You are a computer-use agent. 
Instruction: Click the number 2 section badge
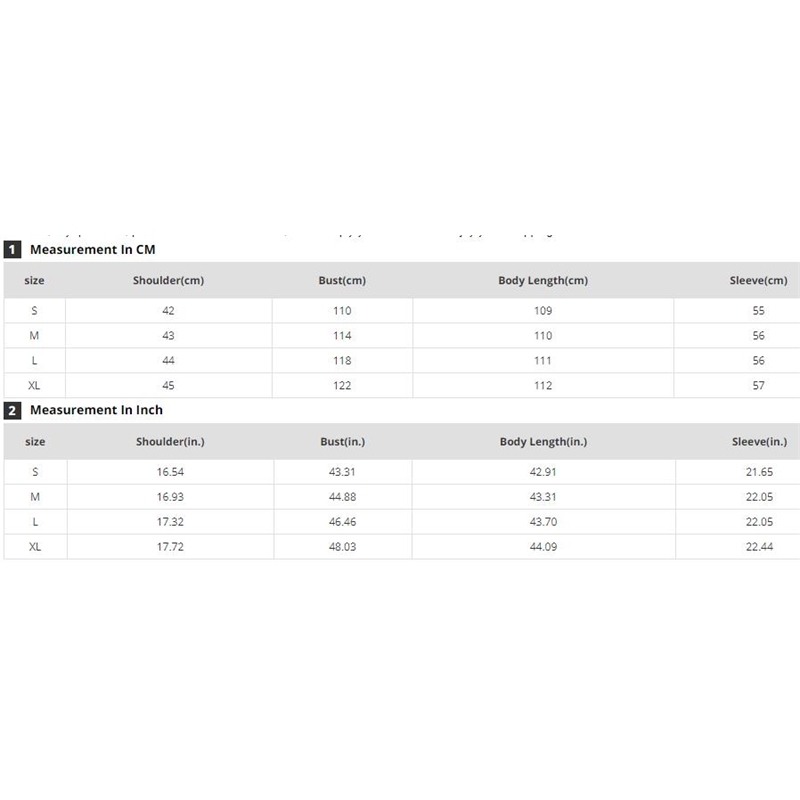click(x=12, y=410)
